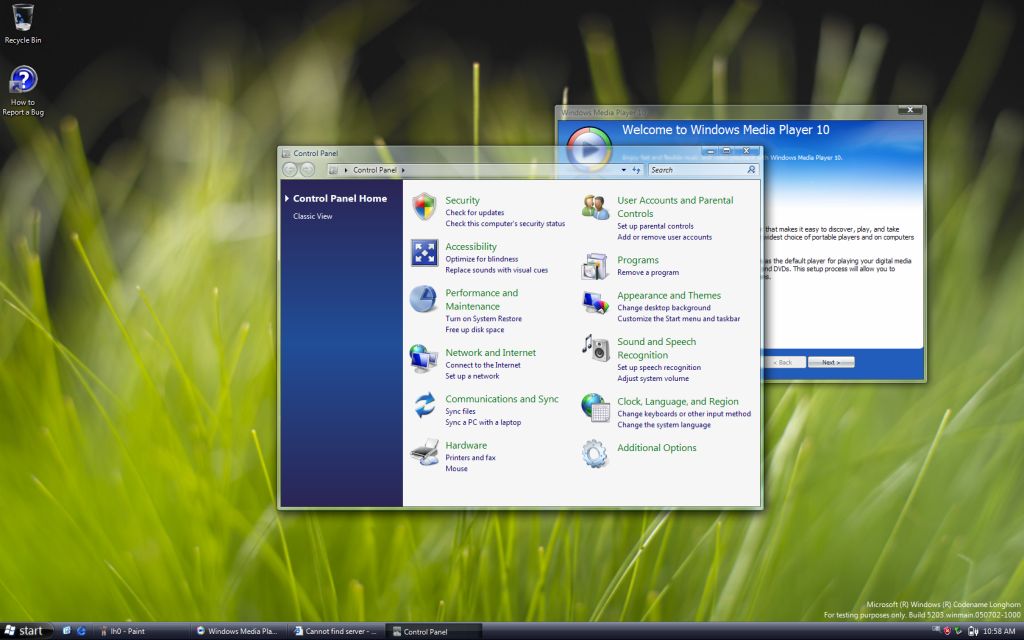Click the Network and Internet icon
This screenshot has width=1024, height=640.
pyautogui.click(x=424, y=358)
